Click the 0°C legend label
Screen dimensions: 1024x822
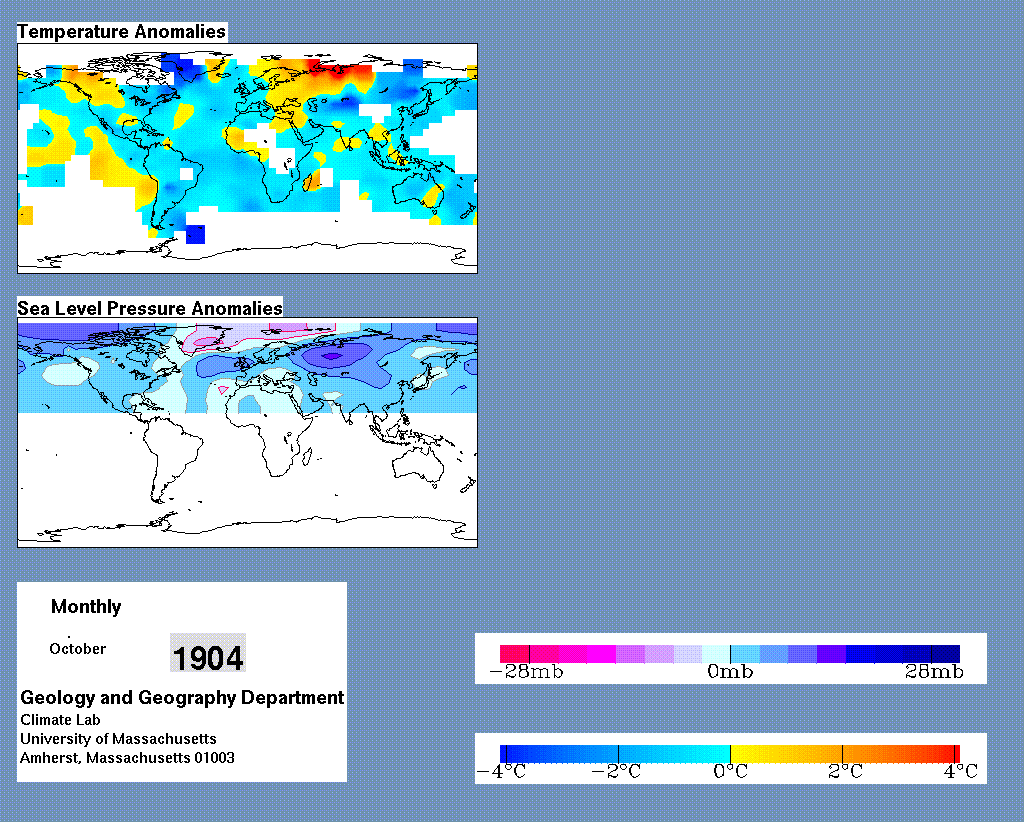tap(730, 772)
